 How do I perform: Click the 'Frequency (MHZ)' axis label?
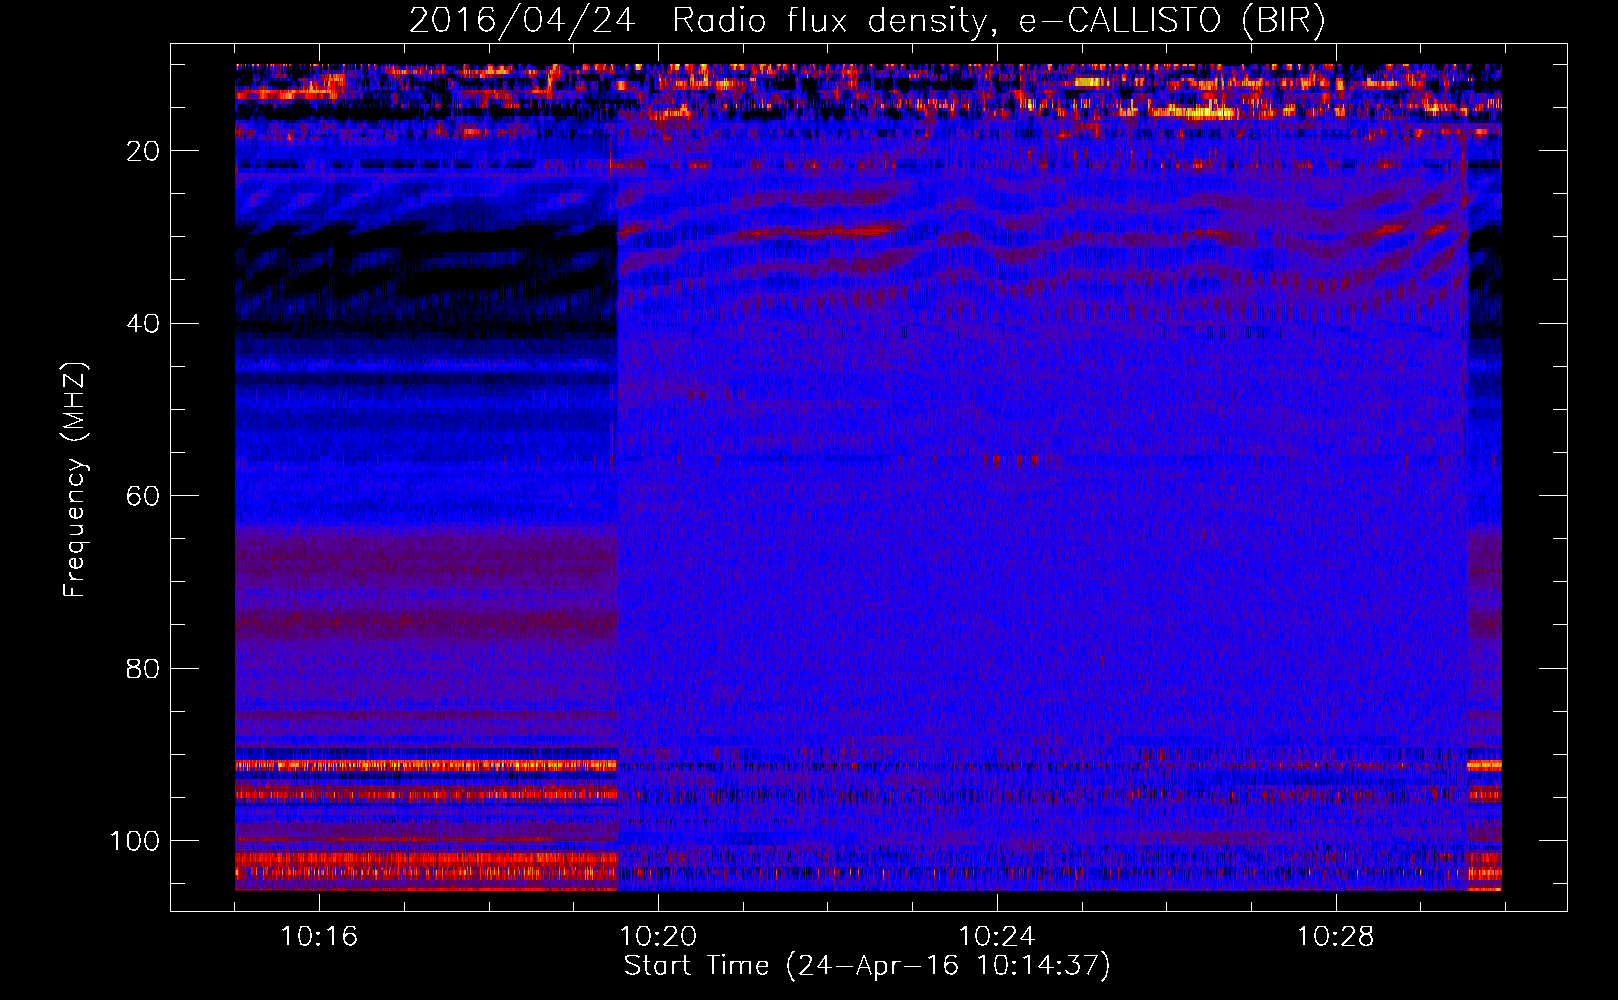tap(75, 479)
